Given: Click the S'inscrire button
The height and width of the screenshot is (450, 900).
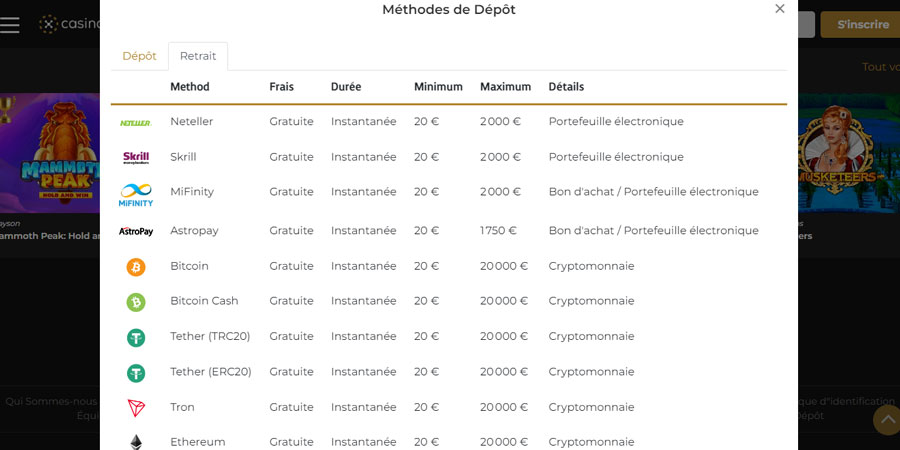Looking at the screenshot, I should (x=860, y=25).
